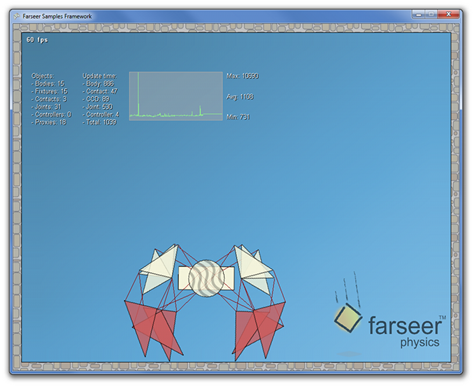Screen dimensions: 474x387
Task: Close the Farseer Samples Framework window
Action: (448, 14)
